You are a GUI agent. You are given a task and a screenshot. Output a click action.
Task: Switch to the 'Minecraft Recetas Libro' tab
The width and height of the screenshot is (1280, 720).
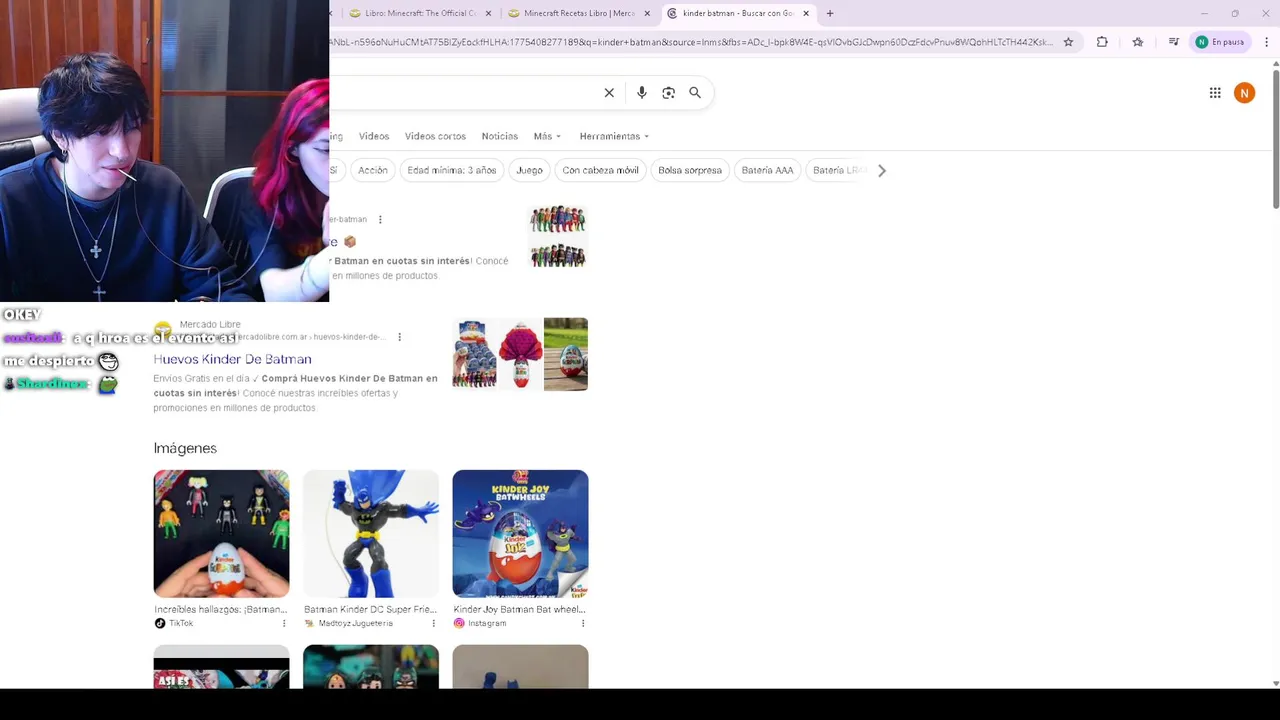579,13
